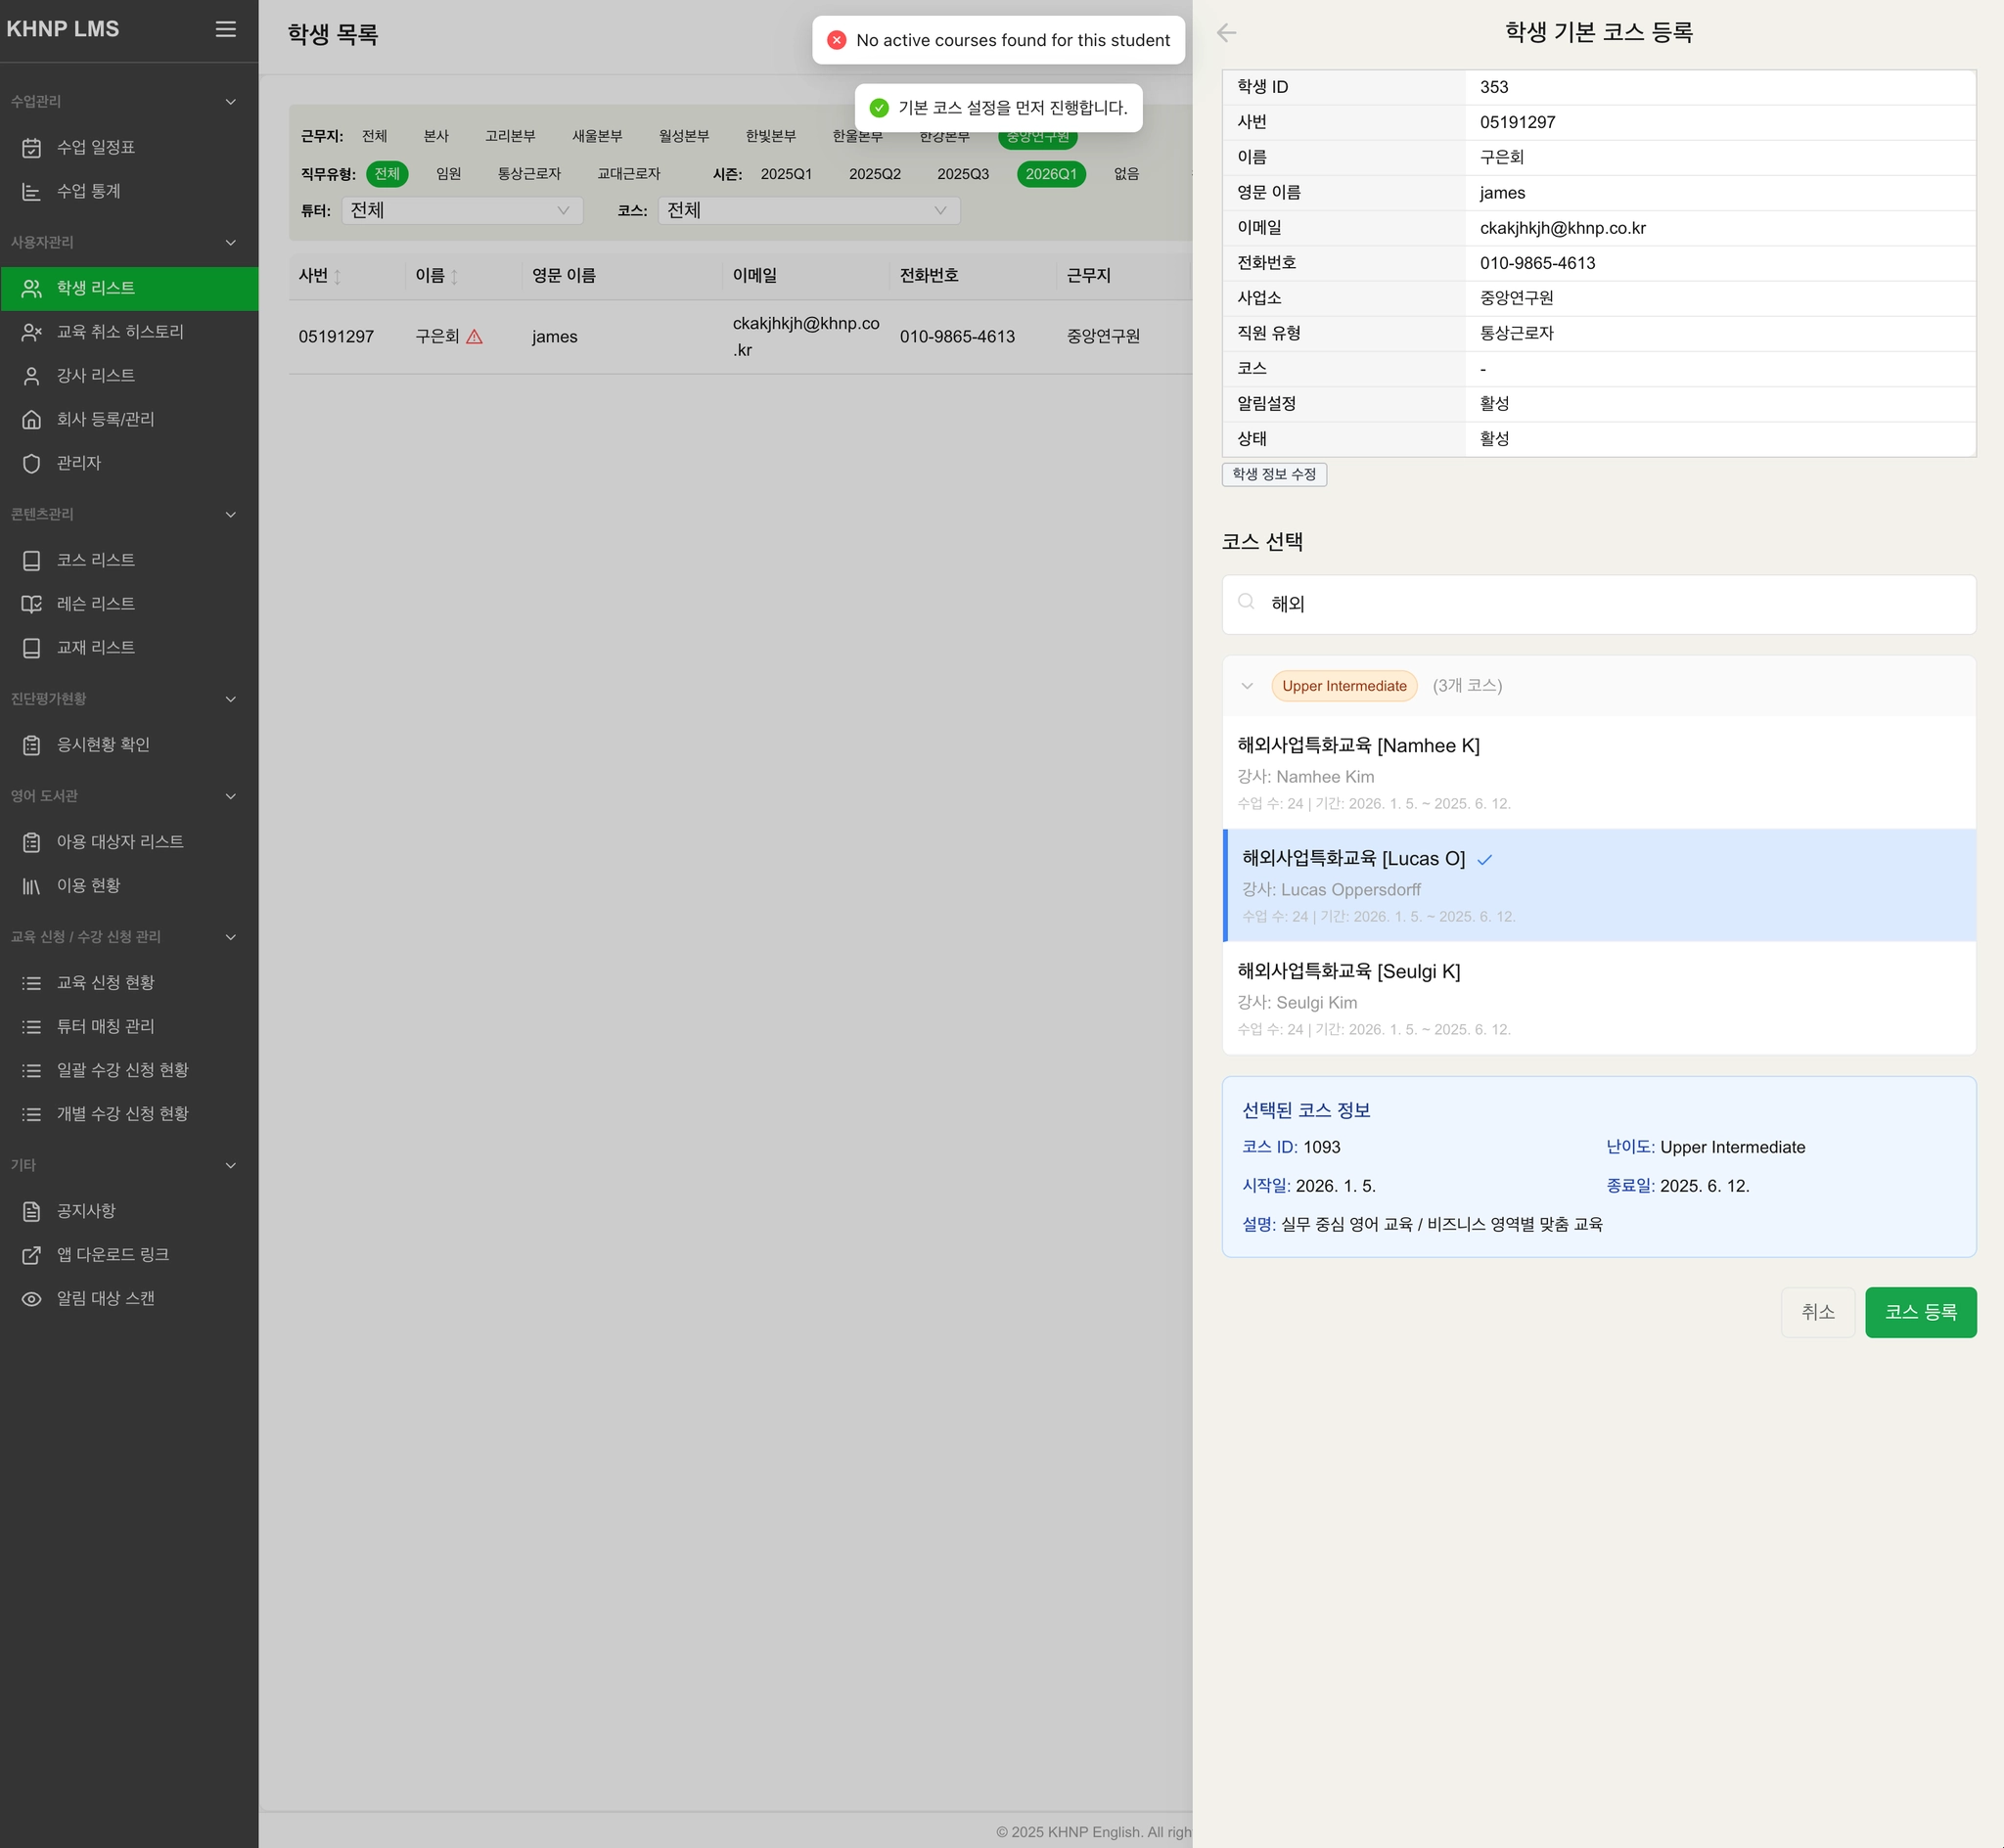This screenshot has height=1848, width=2004.
Task: Click the 관리자 shield icon
Action: (x=32, y=463)
